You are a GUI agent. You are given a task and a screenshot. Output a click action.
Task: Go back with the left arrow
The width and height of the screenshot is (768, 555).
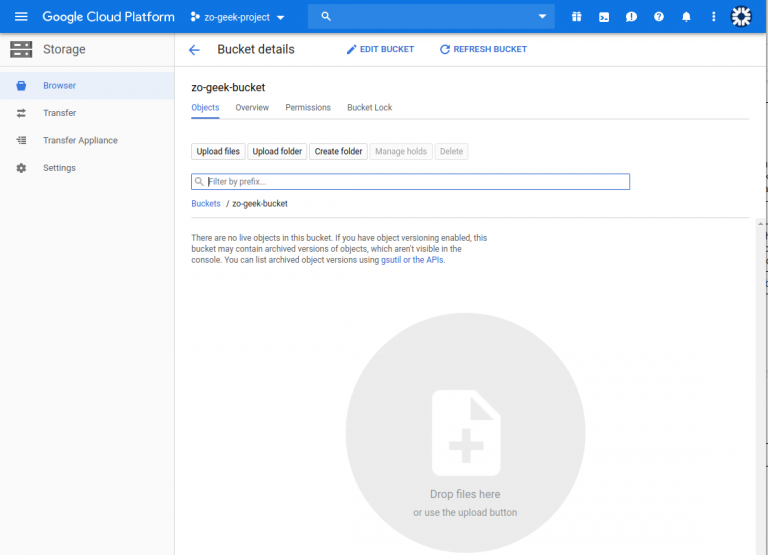pyautogui.click(x=194, y=49)
